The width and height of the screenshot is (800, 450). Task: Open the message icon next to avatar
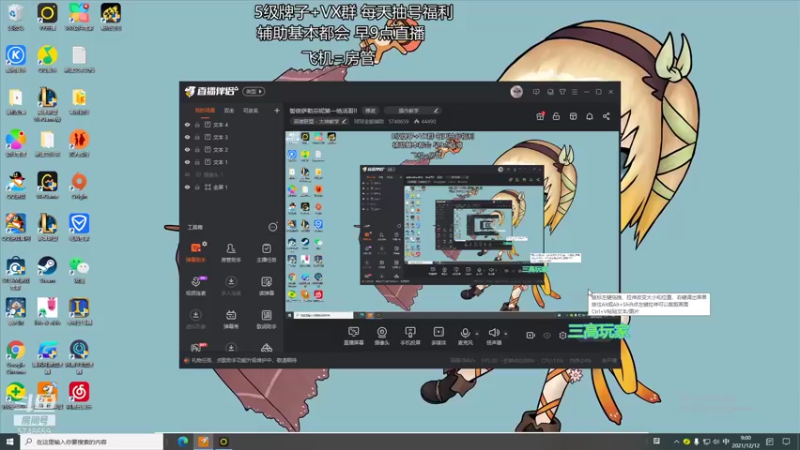tap(536, 92)
